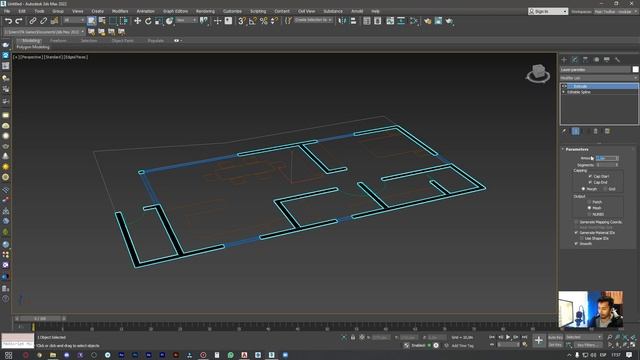Image resolution: width=640 pixels, height=360 pixels.
Task: Open the Workspaces selector dropdown
Action: pyautogui.click(x=615, y=11)
